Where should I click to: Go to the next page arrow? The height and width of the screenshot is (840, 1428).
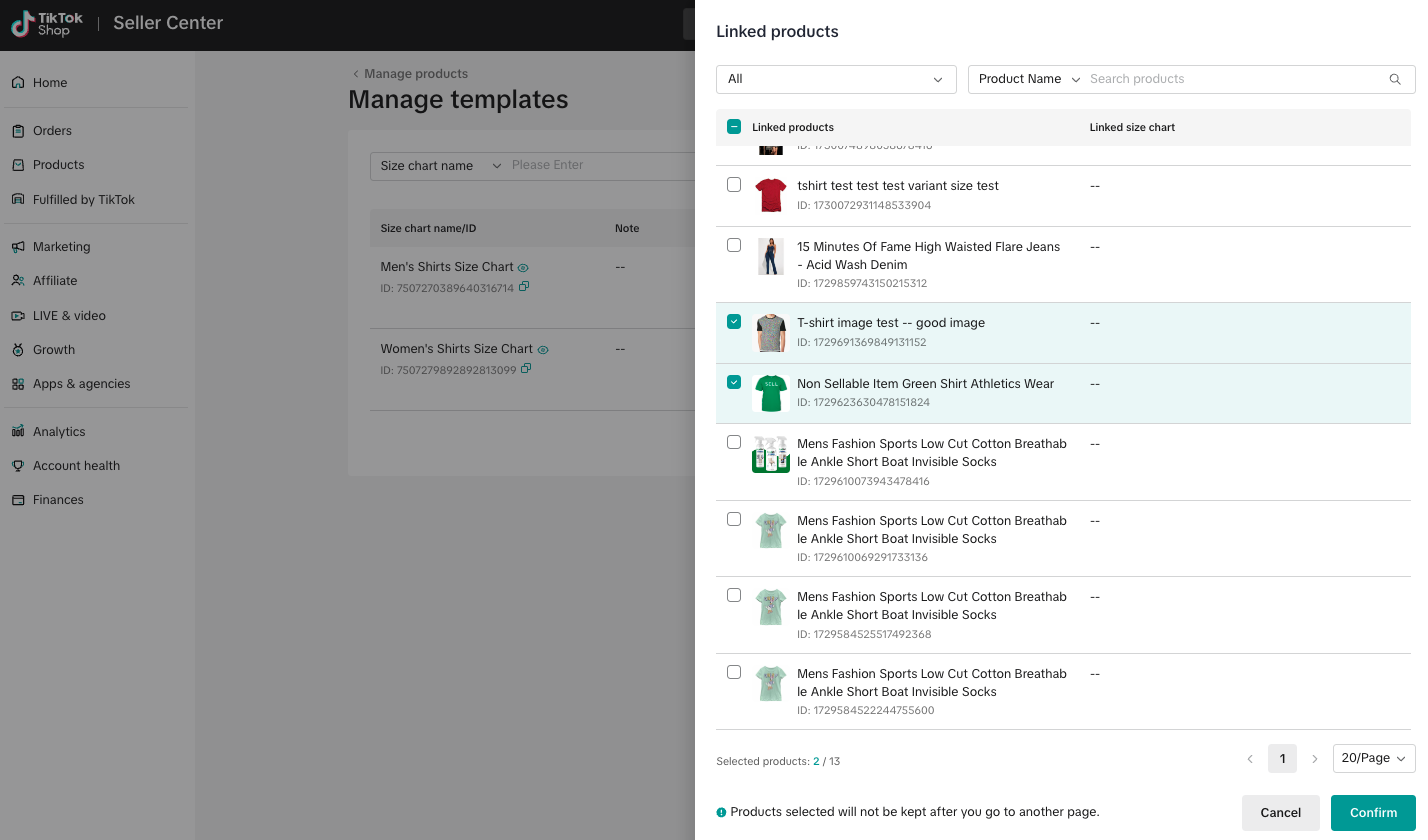[x=1315, y=759]
